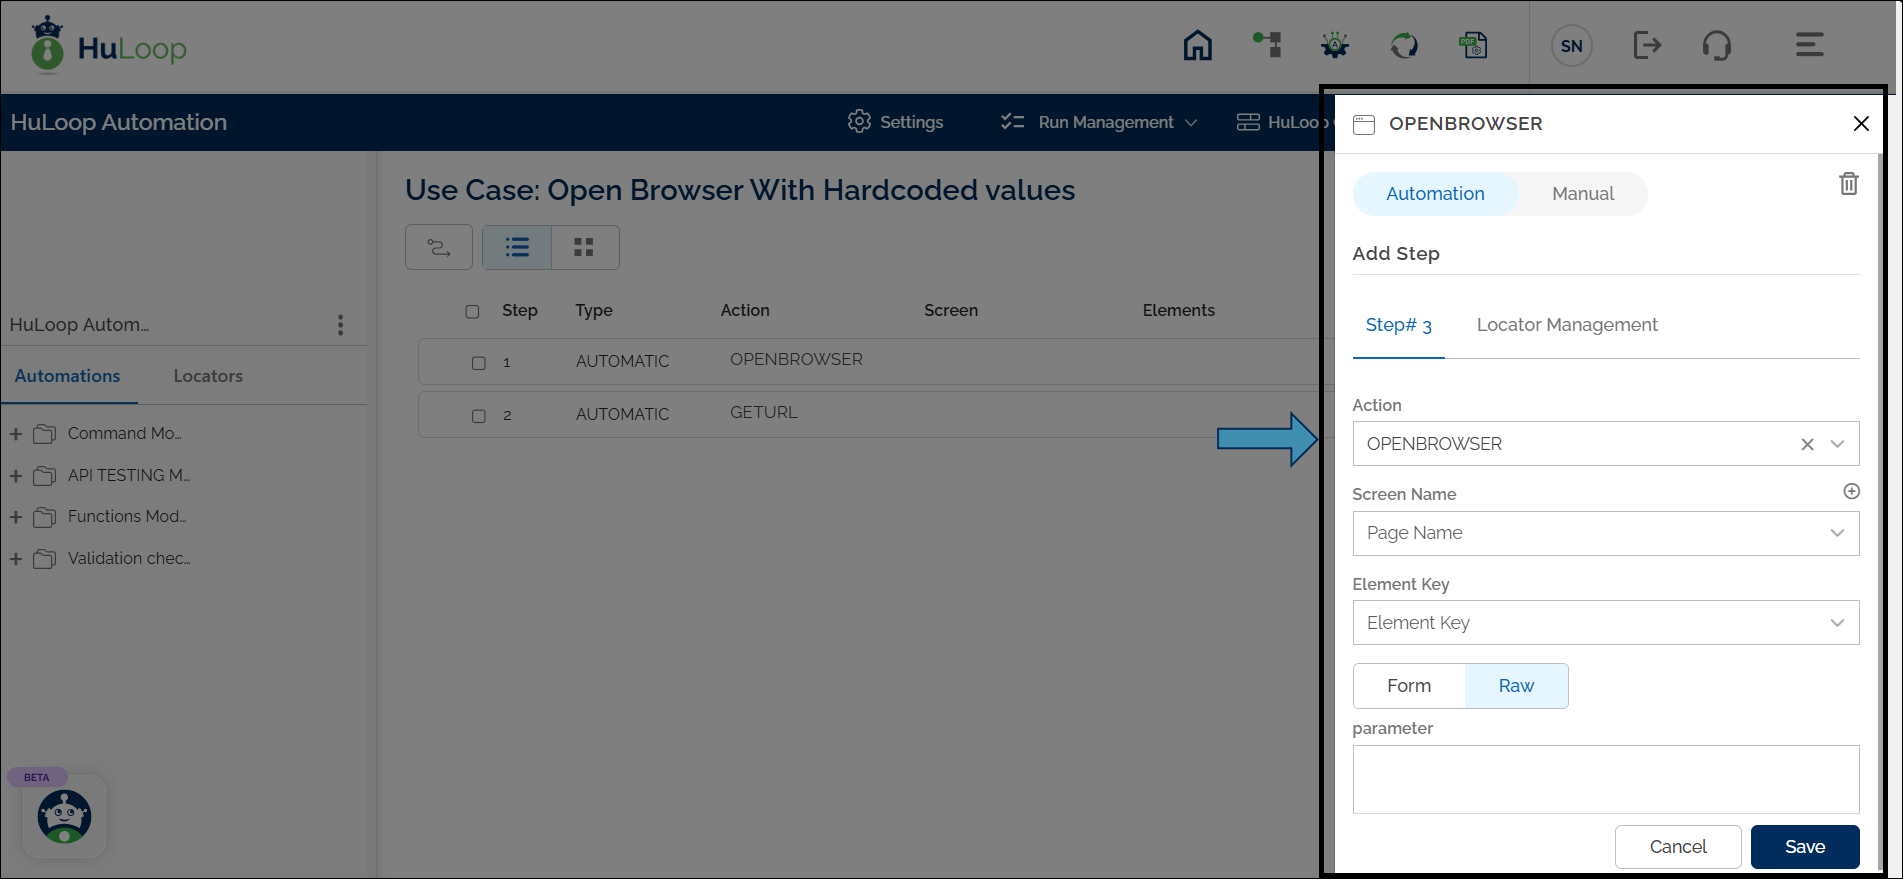Open the Action OPENBROWSER dropdown
The width and height of the screenshot is (1903, 879).
tap(1836, 444)
